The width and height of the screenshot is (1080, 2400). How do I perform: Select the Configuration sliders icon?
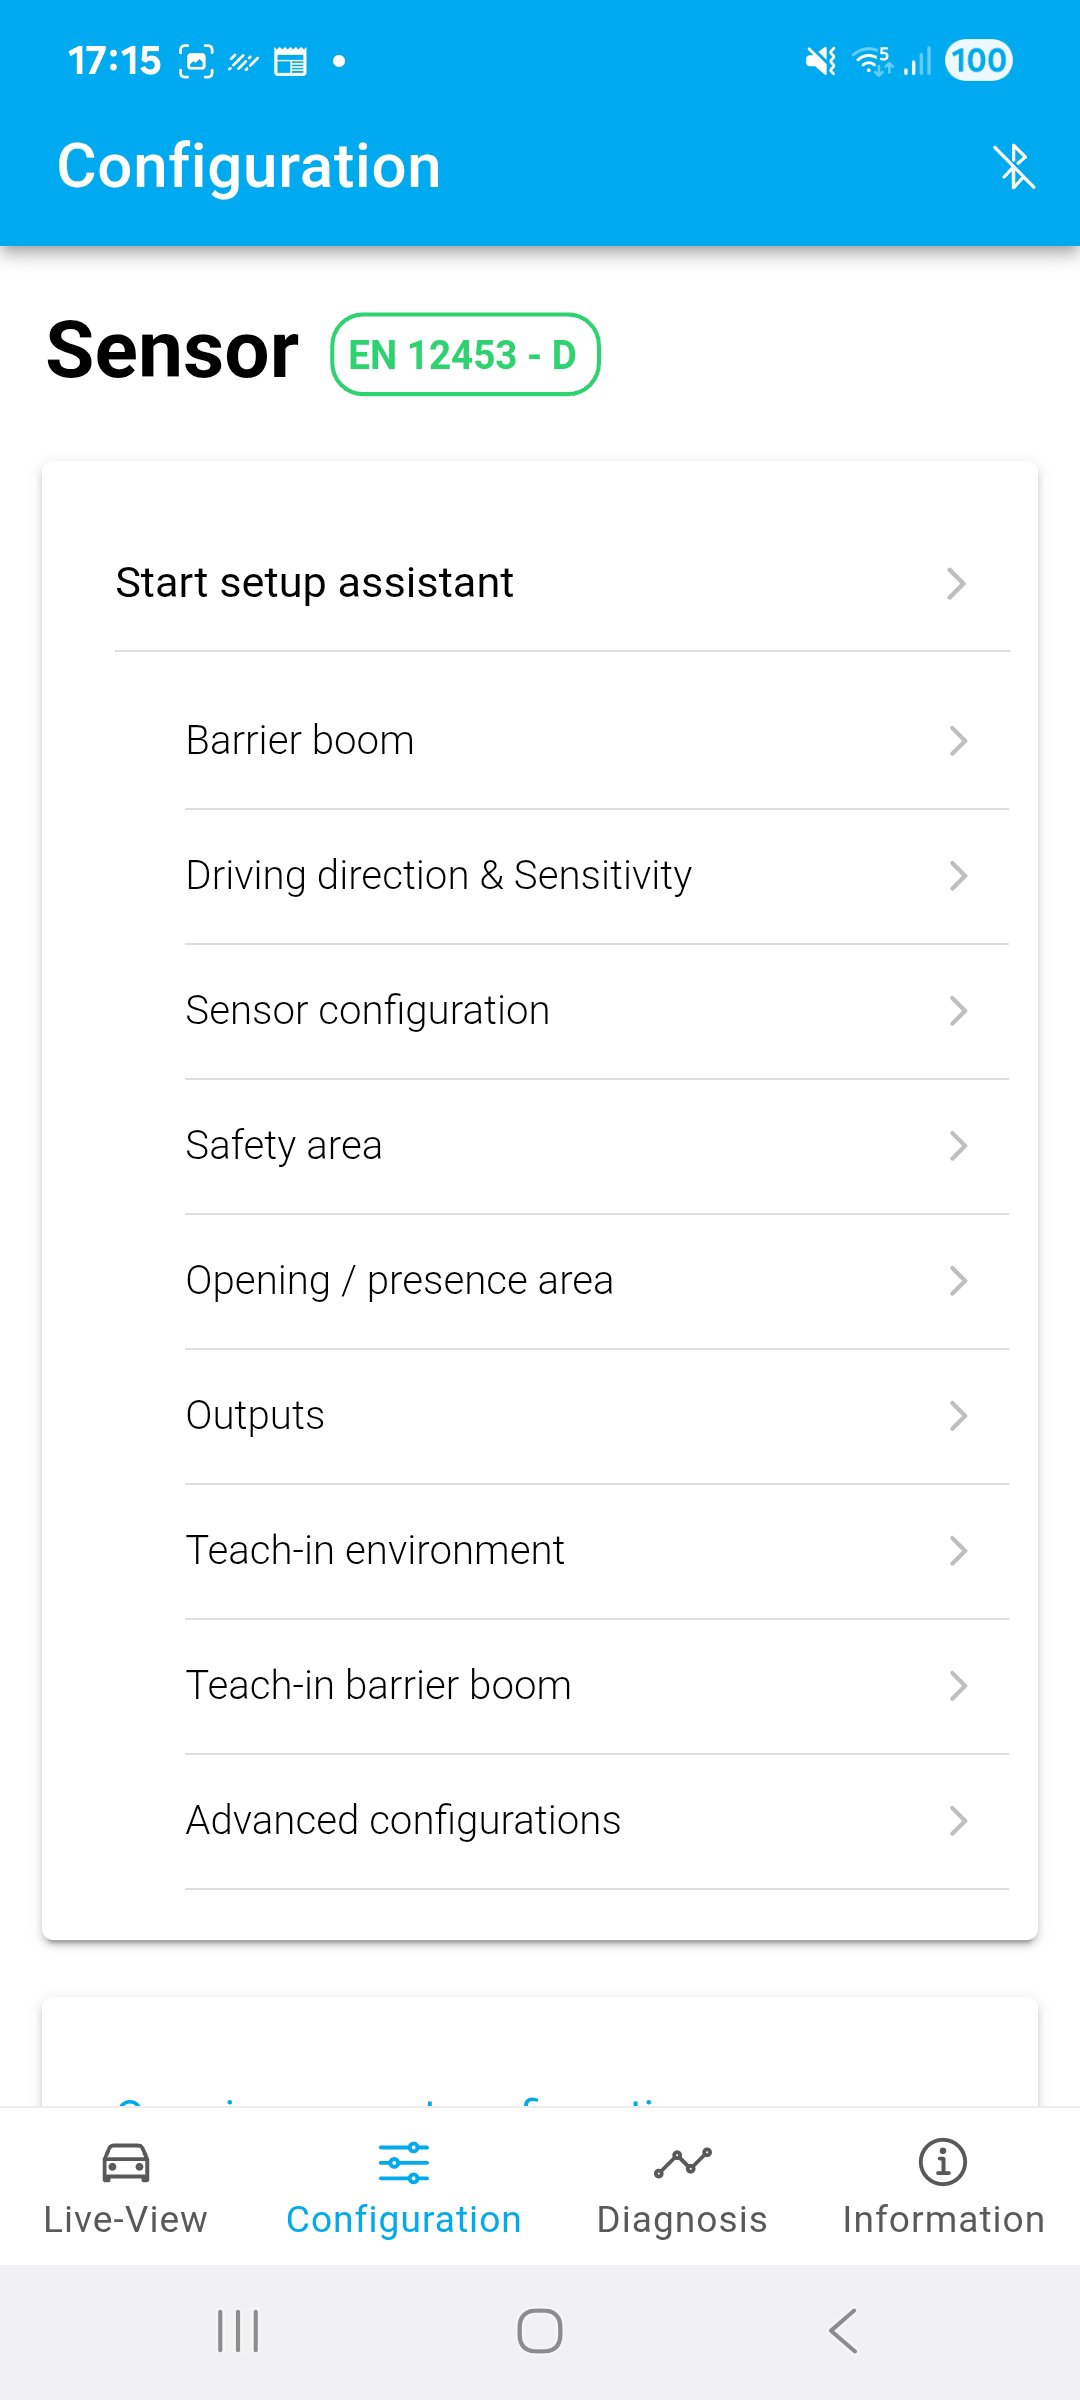click(404, 2162)
